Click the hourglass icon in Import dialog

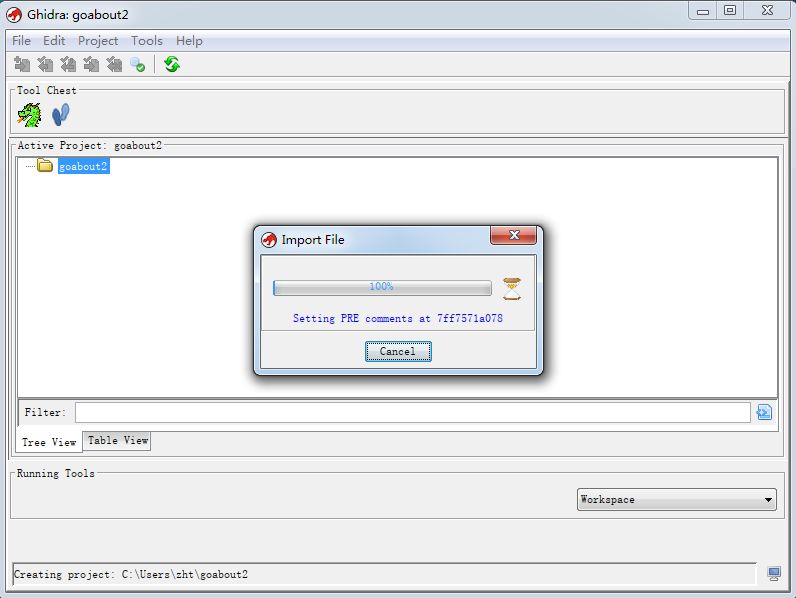[x=512, y=289]
